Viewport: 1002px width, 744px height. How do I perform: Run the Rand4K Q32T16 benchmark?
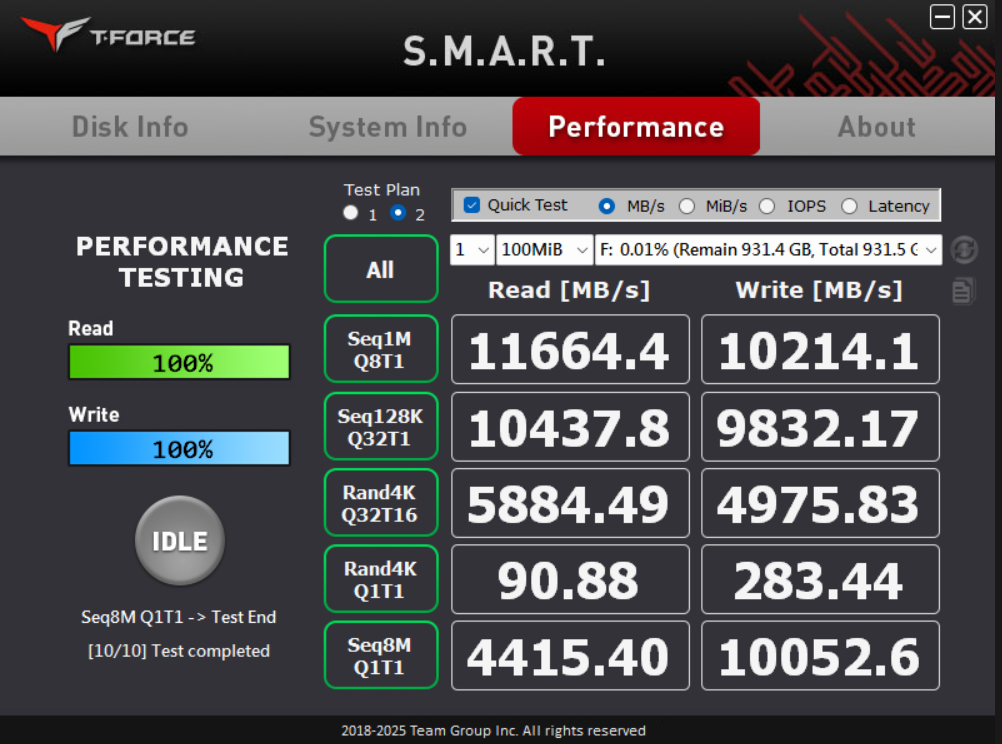[380, 502]
